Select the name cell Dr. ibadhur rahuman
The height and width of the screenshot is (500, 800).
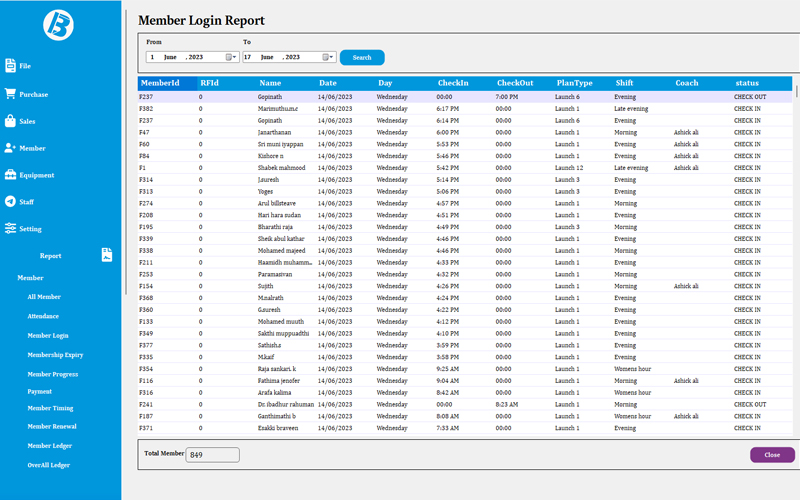tap(286, 405)
